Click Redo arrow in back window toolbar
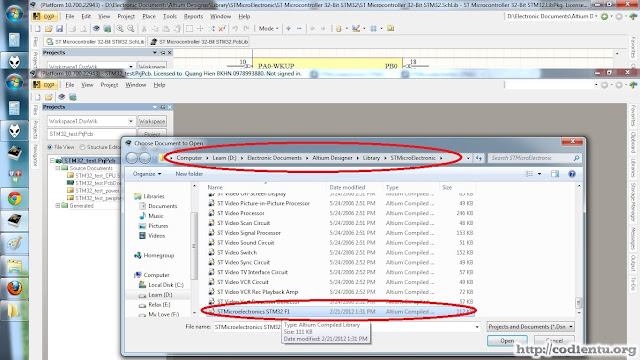The width and height of the screenshot is (640, 360). coord(246,29)
